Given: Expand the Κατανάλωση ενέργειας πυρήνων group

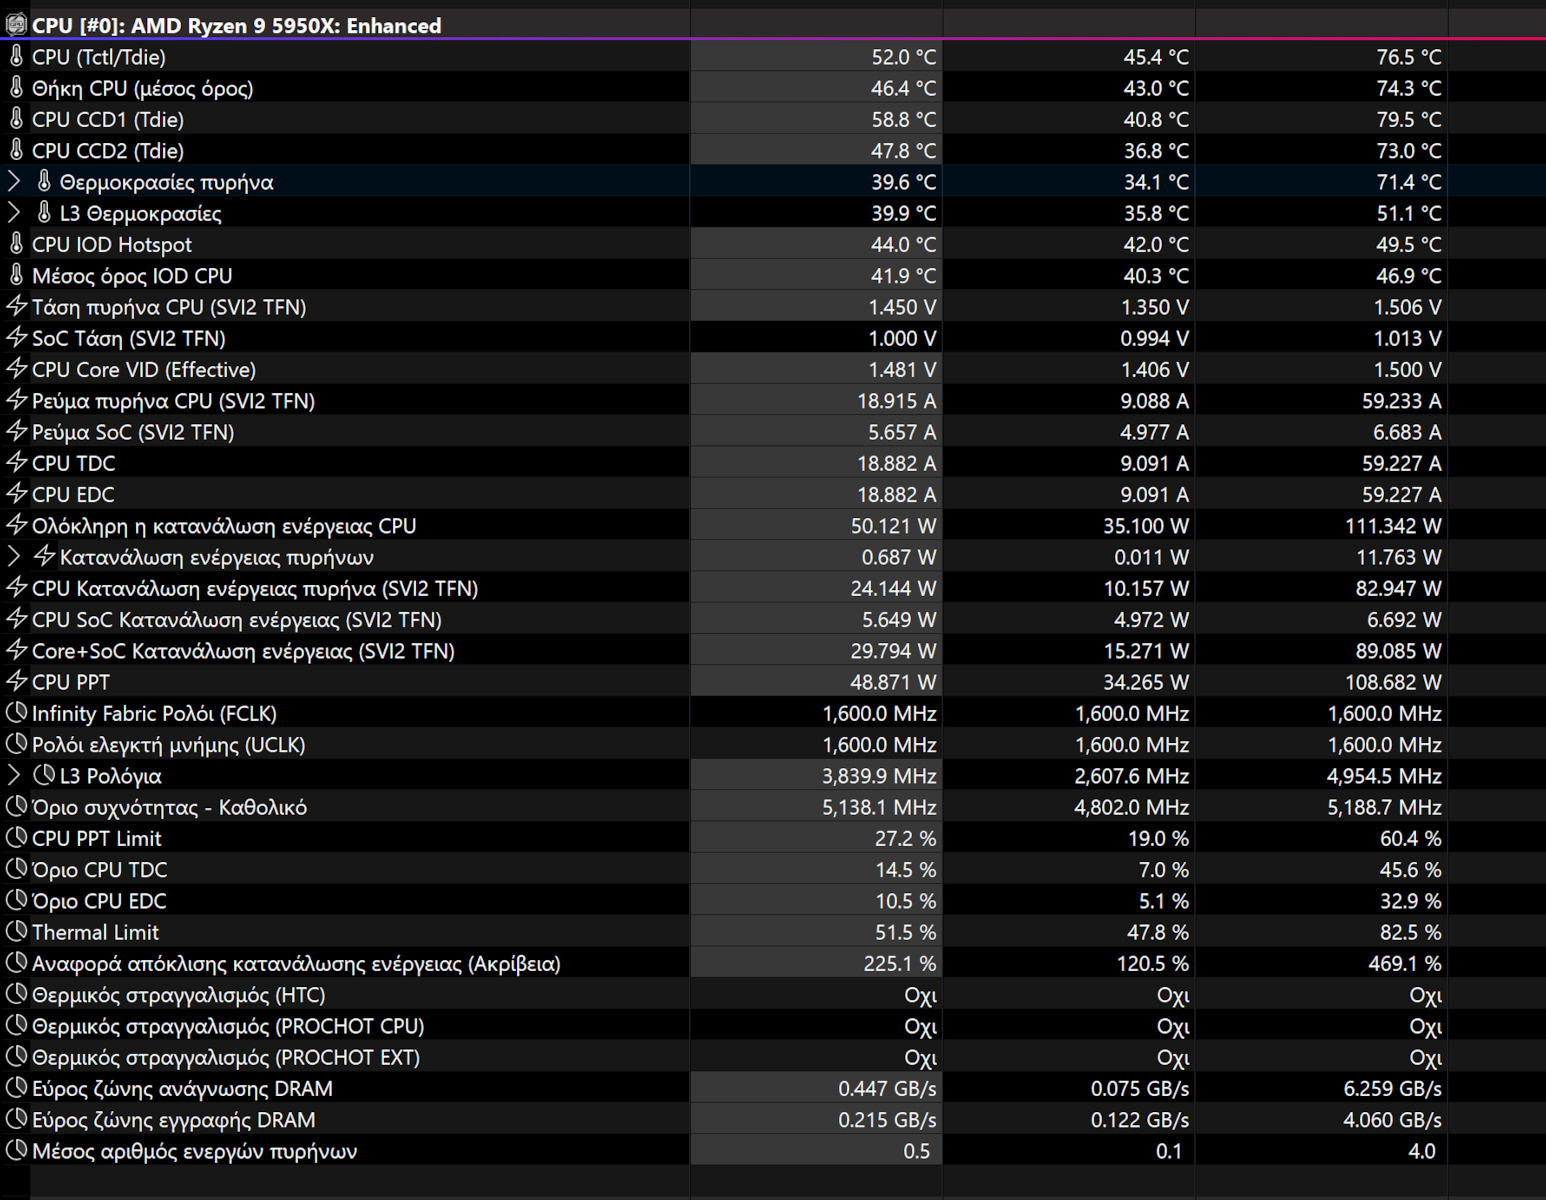Looking at the screenshot, I should pos(14,557).
